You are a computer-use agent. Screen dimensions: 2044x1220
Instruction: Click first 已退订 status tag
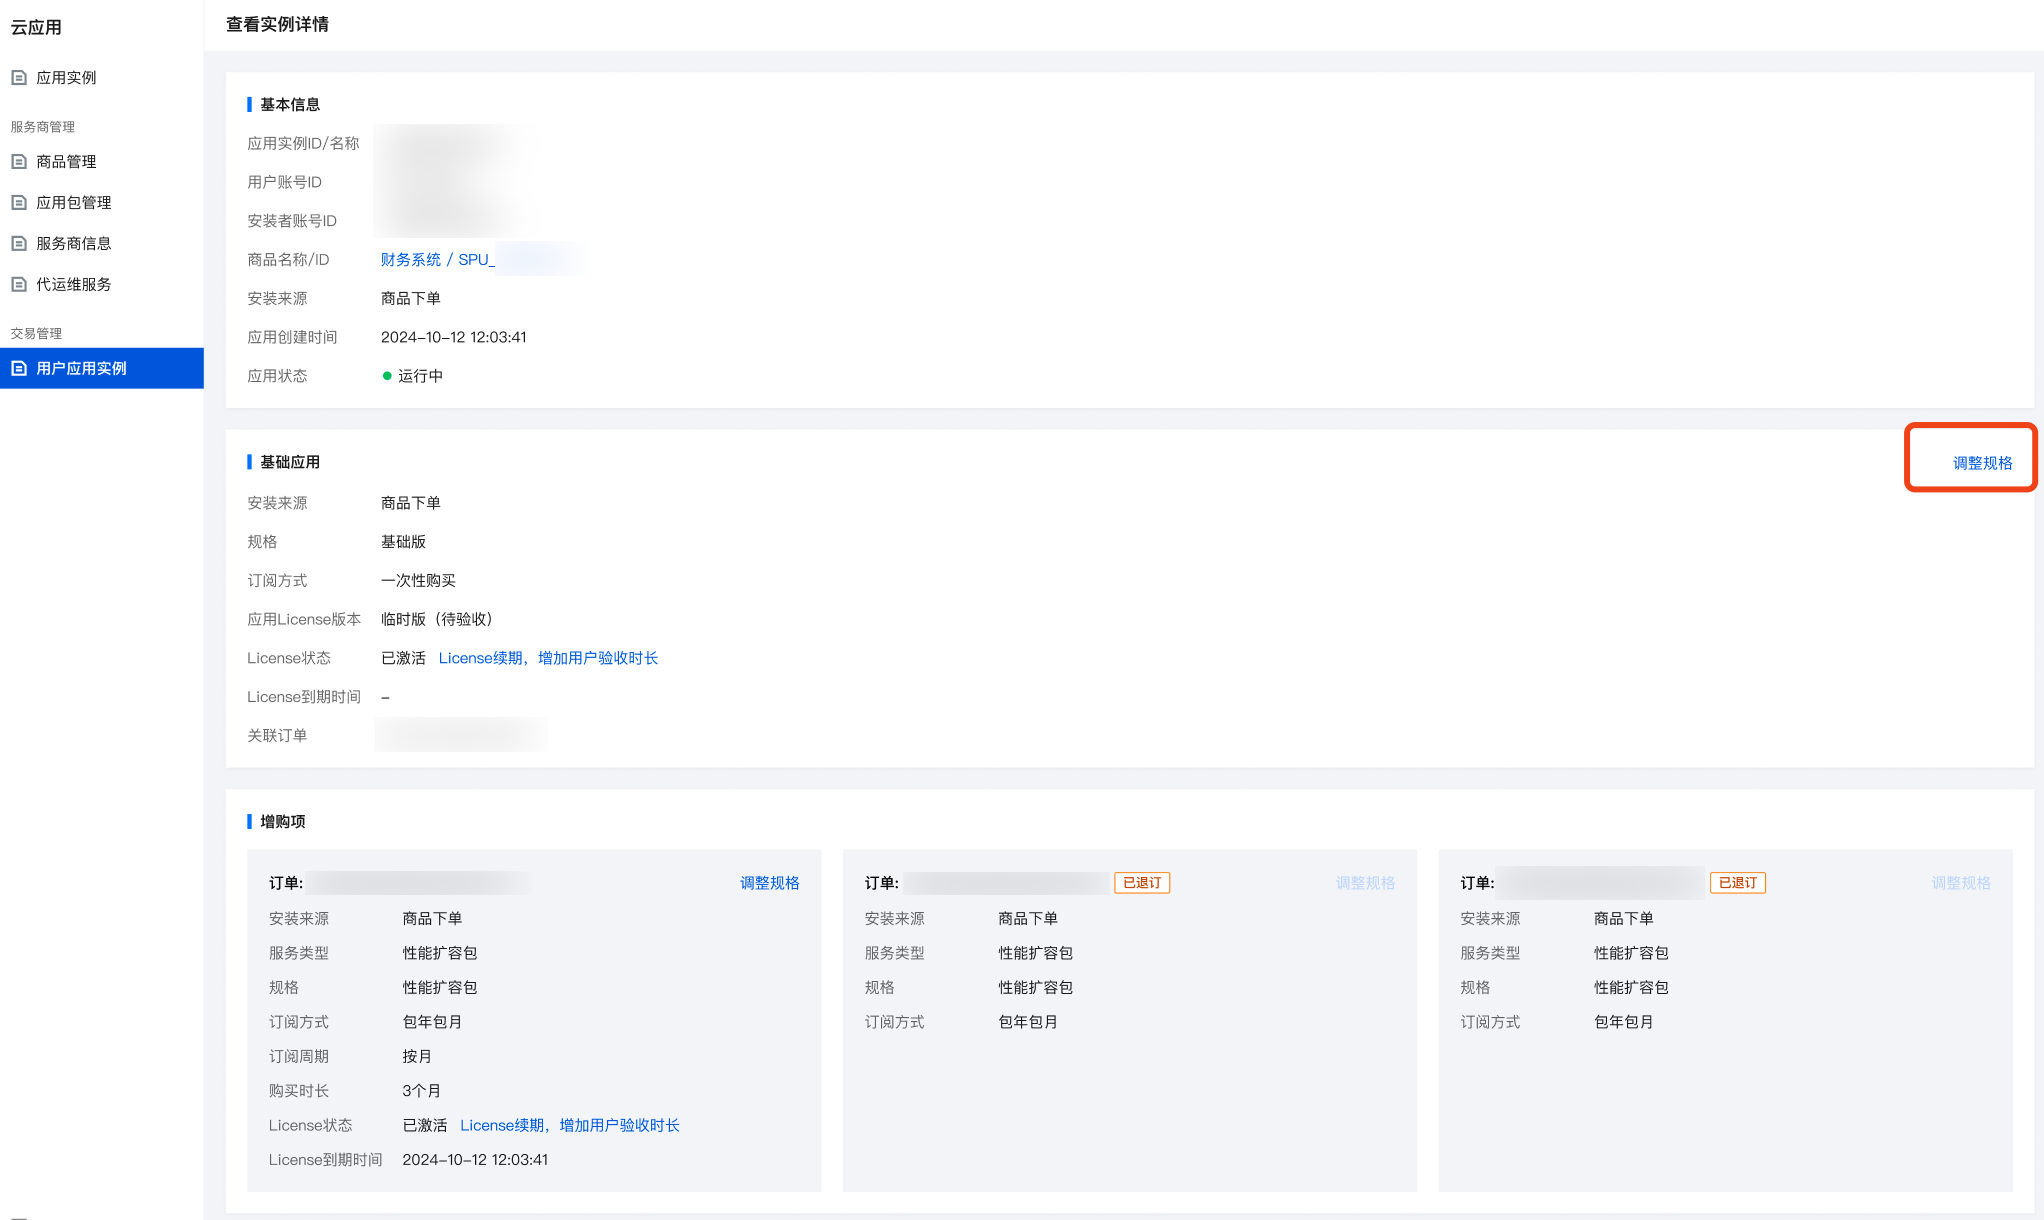coord(1142,883)
